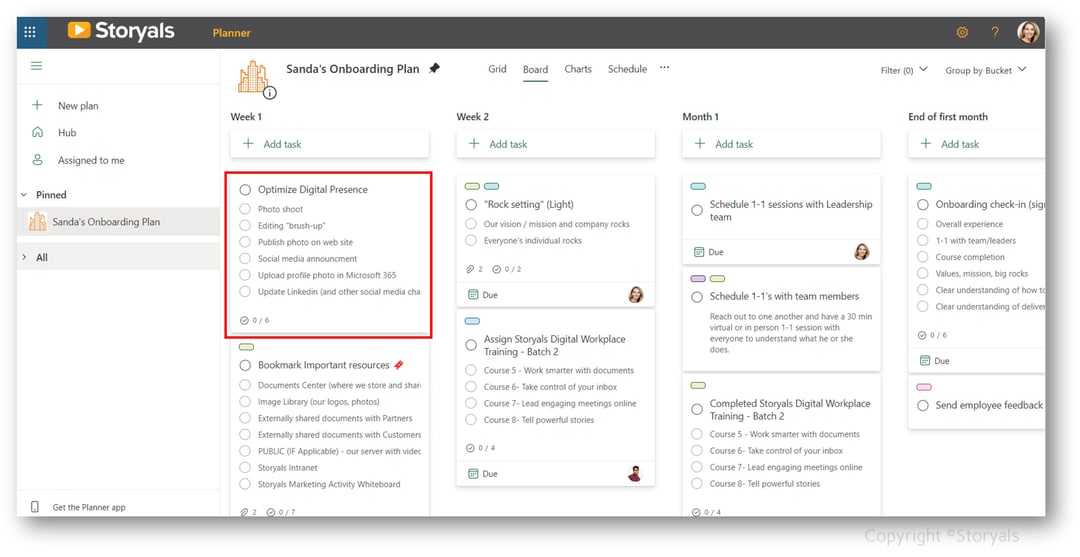Click Due calendar icon on Leadership team card
The width and height of the screenshot is (1080, 557).
[x=698, y=252]
